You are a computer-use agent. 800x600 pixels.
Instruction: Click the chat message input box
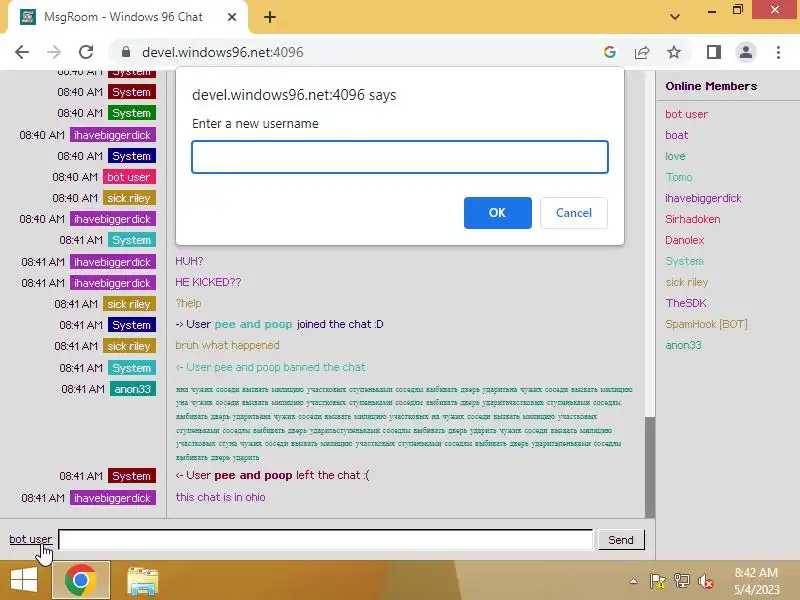326,540
